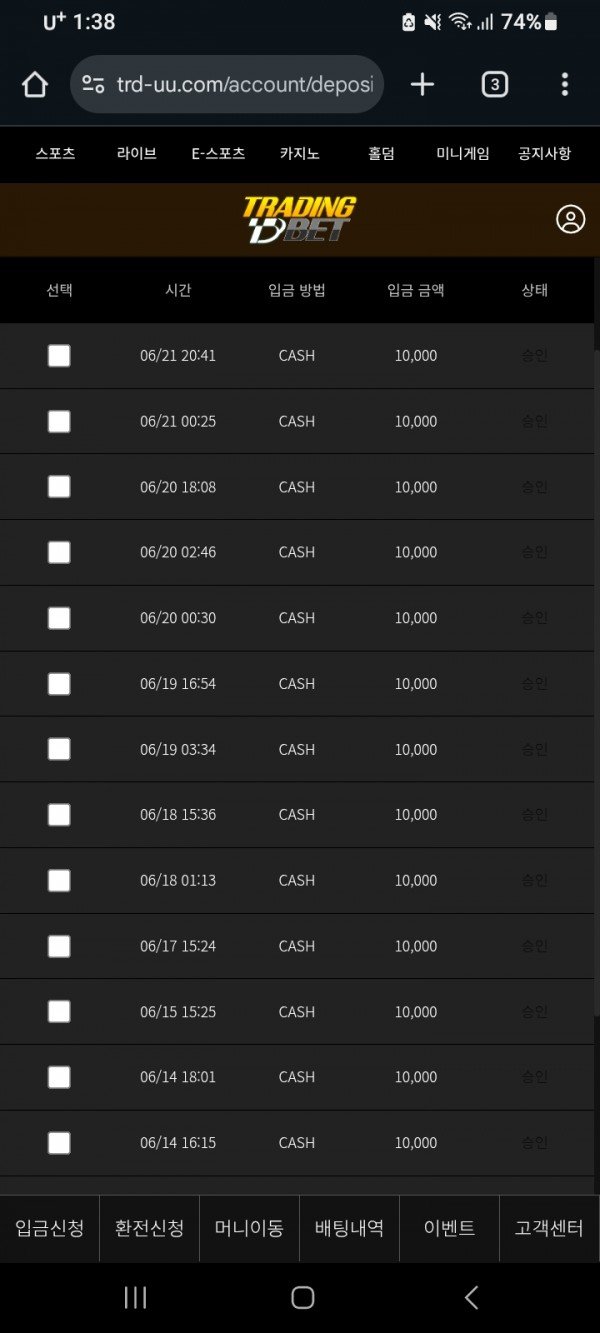
Task: Tap the browser home icon
Action: (35, 85)
